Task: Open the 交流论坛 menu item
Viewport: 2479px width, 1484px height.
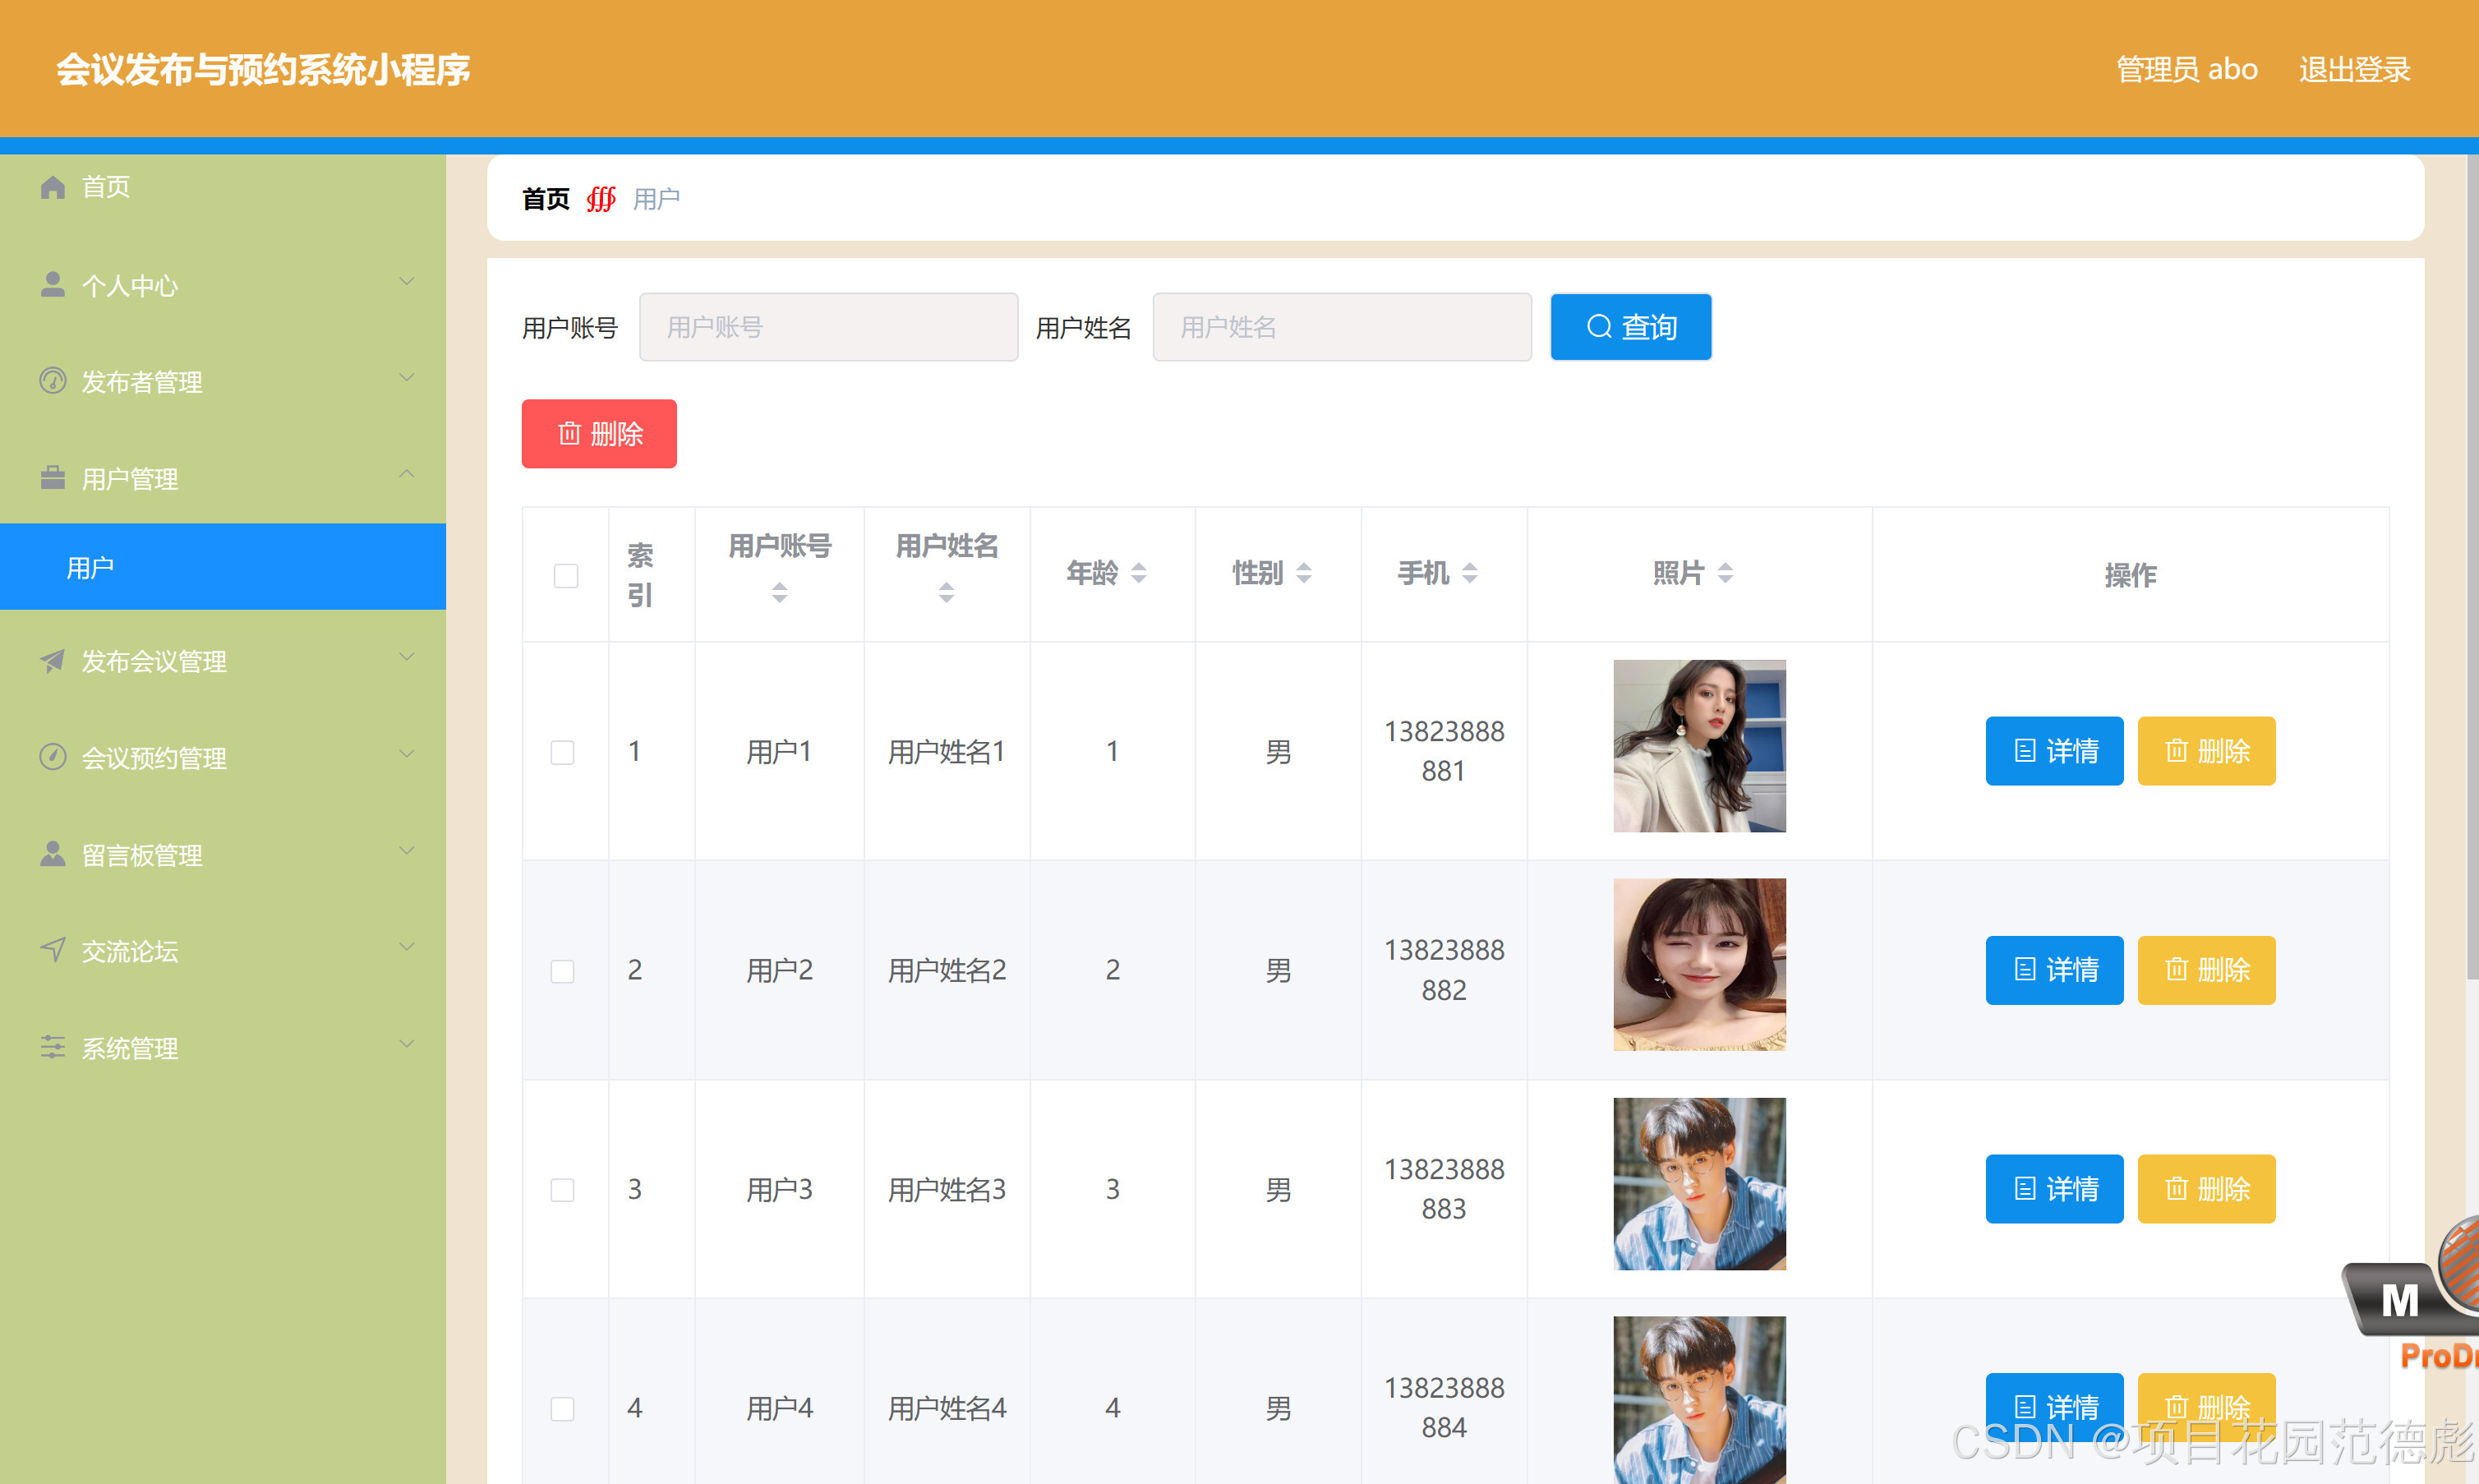Action: (x=130, y=951)
